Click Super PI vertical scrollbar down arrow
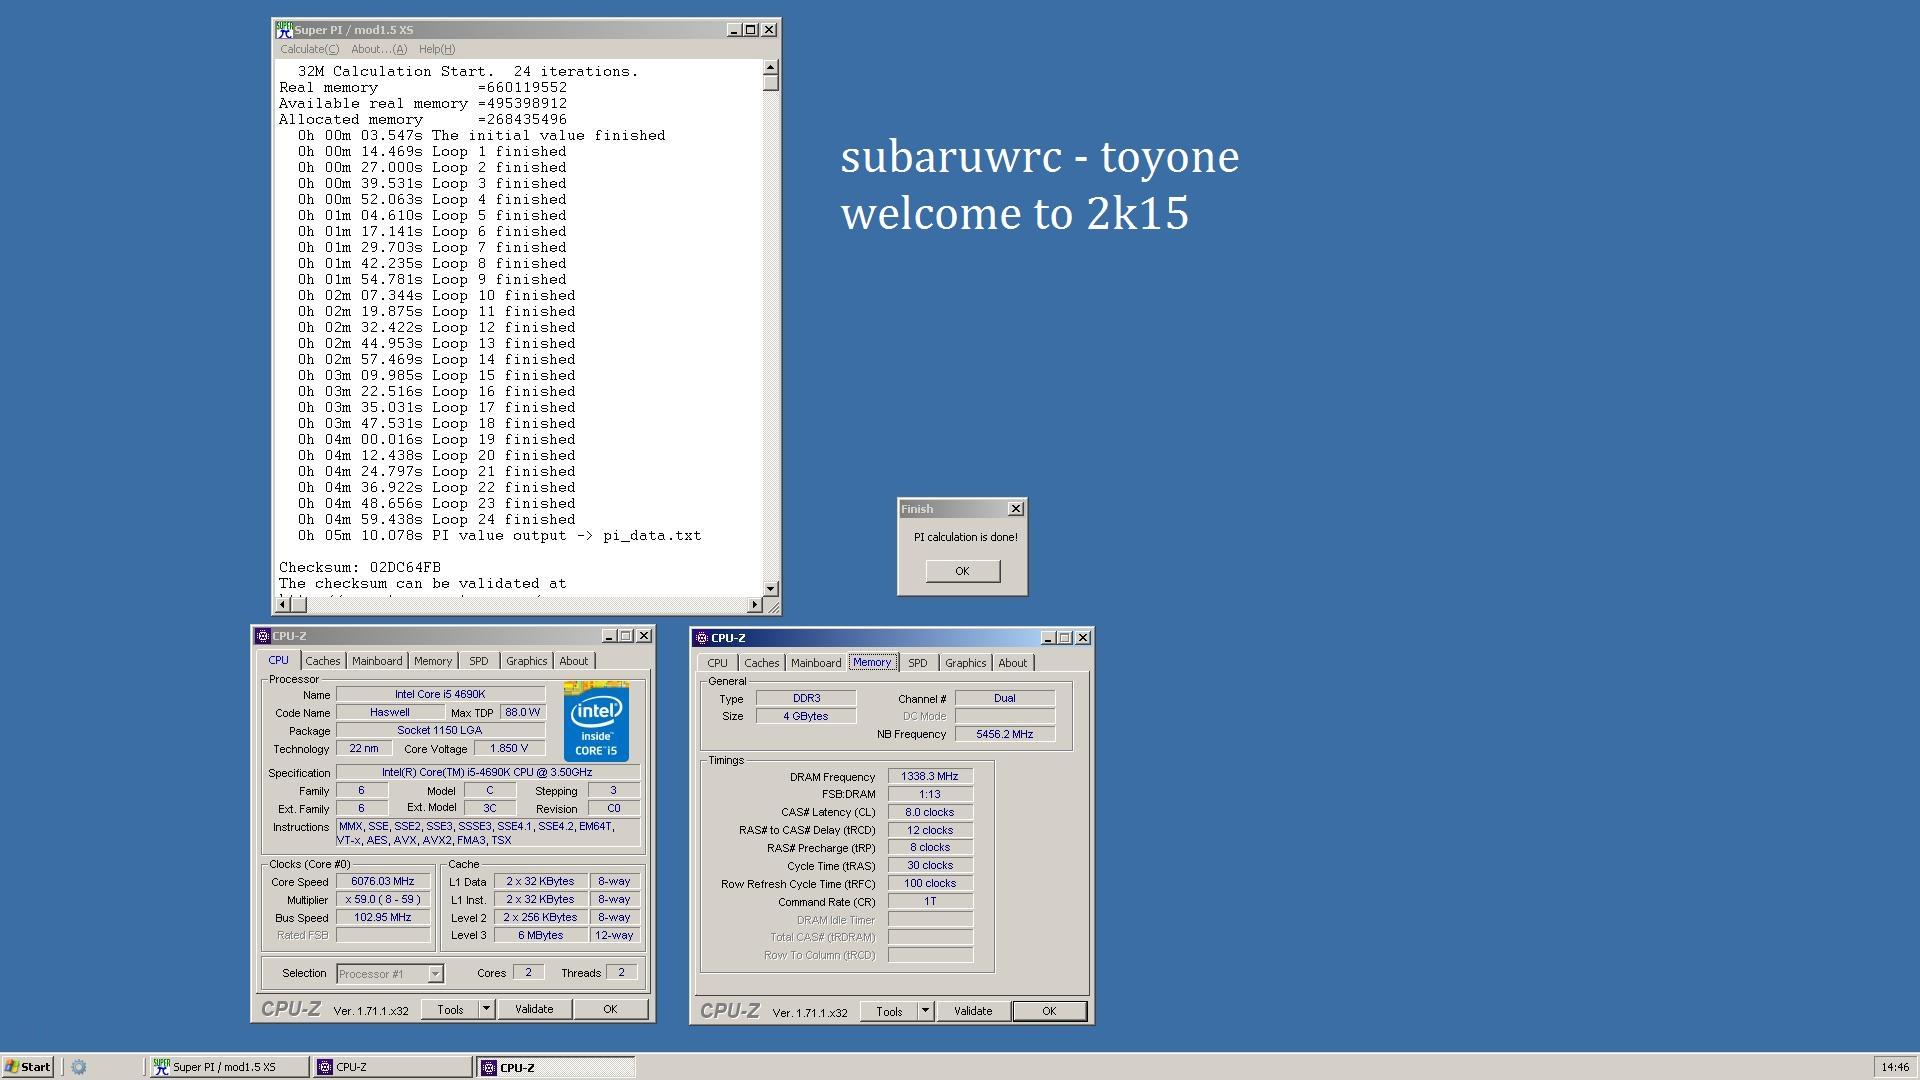 coord(770,588)
